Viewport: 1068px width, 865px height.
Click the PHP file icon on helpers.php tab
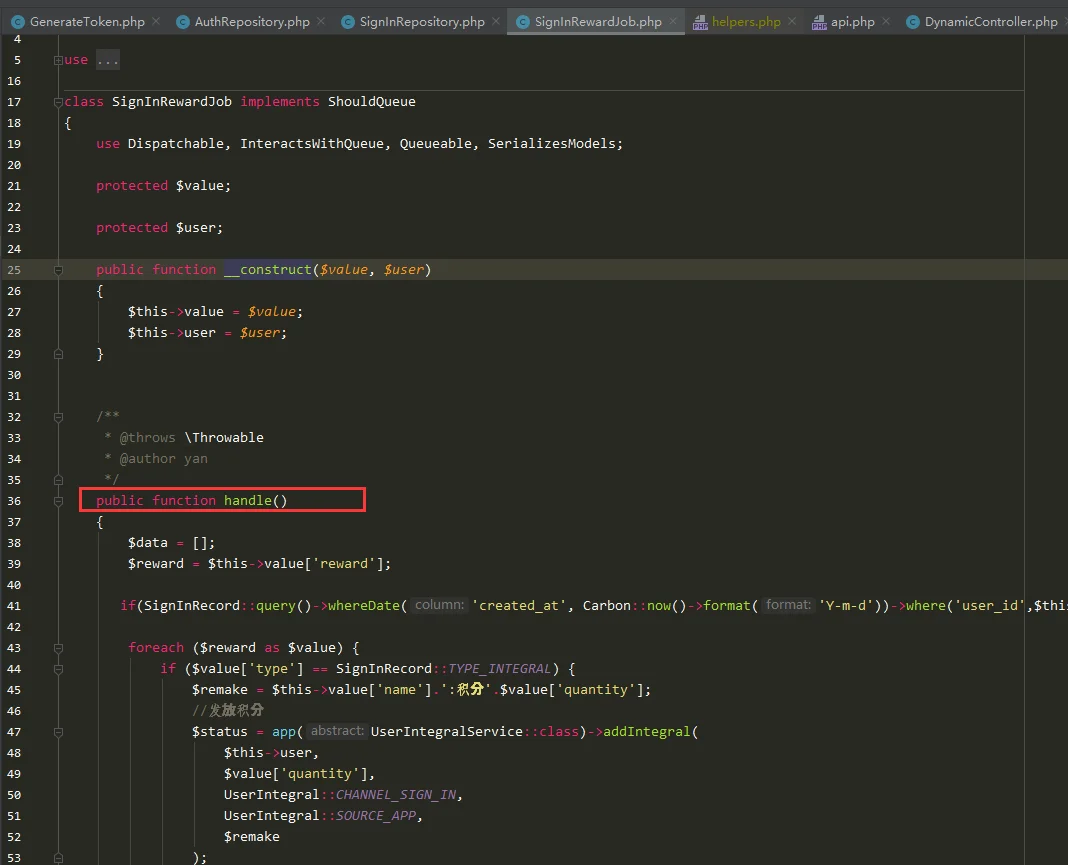pos(700,21)
